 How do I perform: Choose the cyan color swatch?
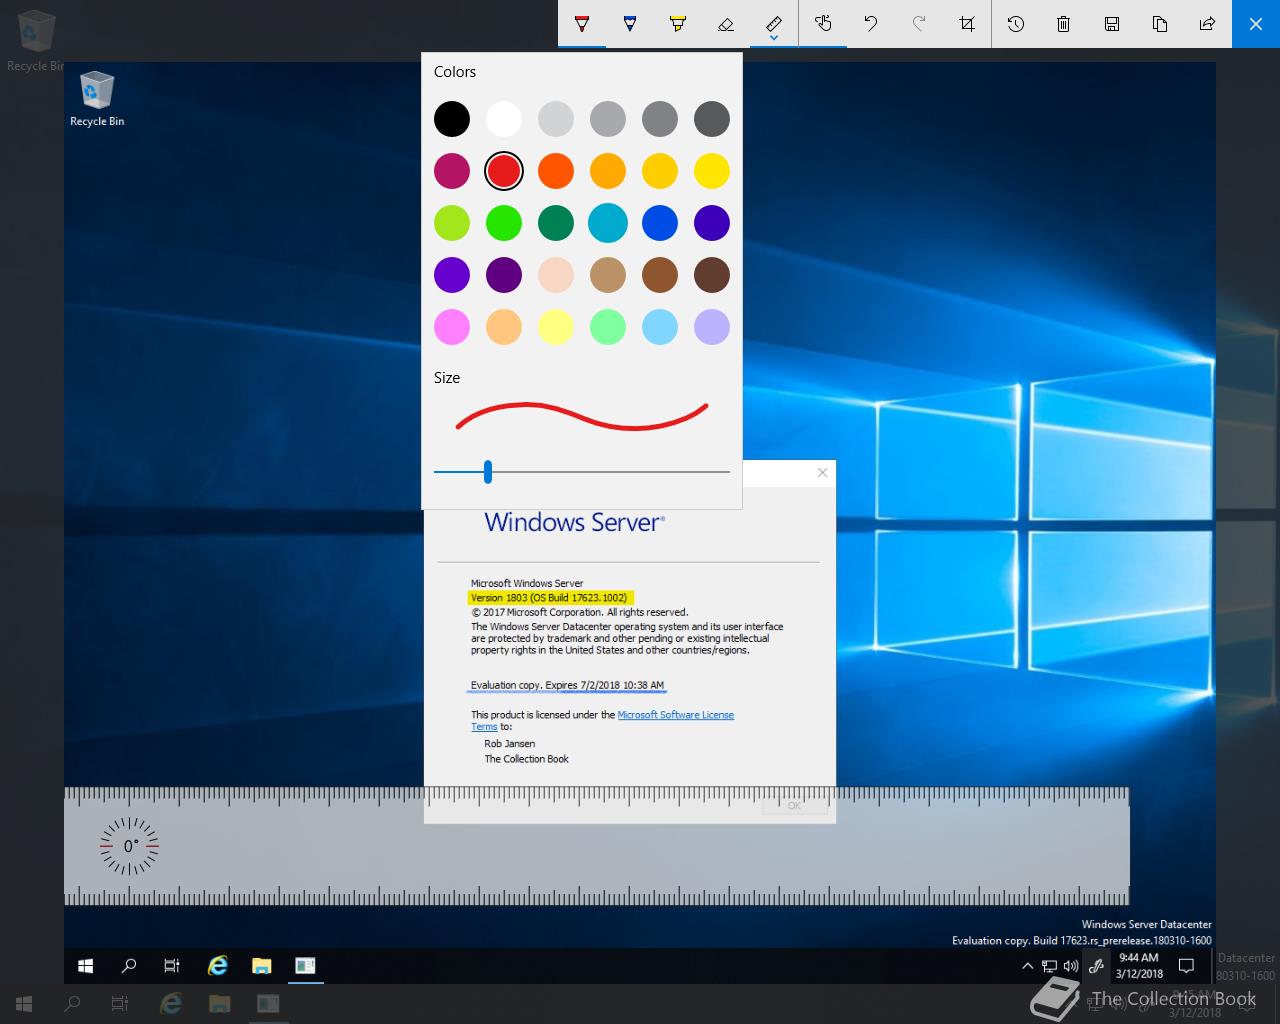tap(608, 223)
